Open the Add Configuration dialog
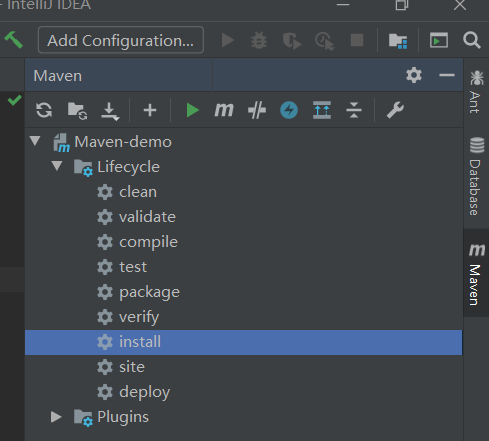This screenshot has width=489, height=441. (x=121, y=40)
